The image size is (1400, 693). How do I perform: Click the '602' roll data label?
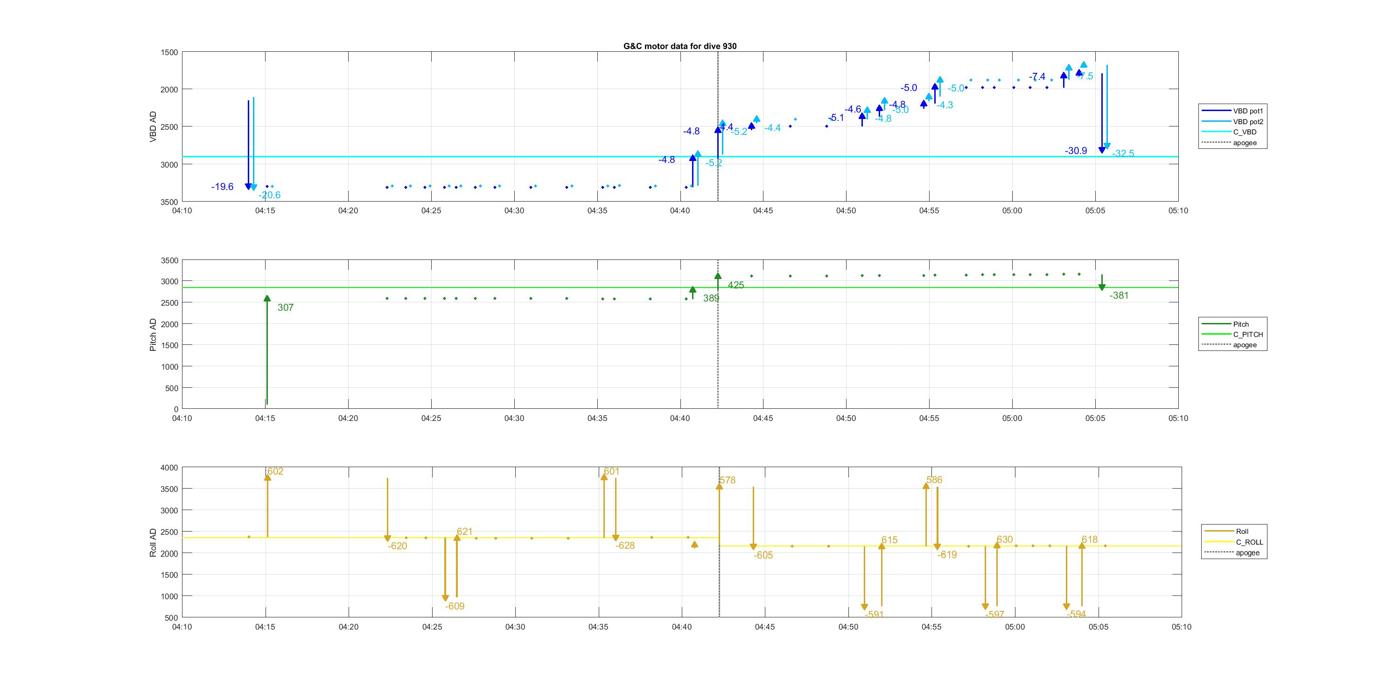click(x=275, y=472)
